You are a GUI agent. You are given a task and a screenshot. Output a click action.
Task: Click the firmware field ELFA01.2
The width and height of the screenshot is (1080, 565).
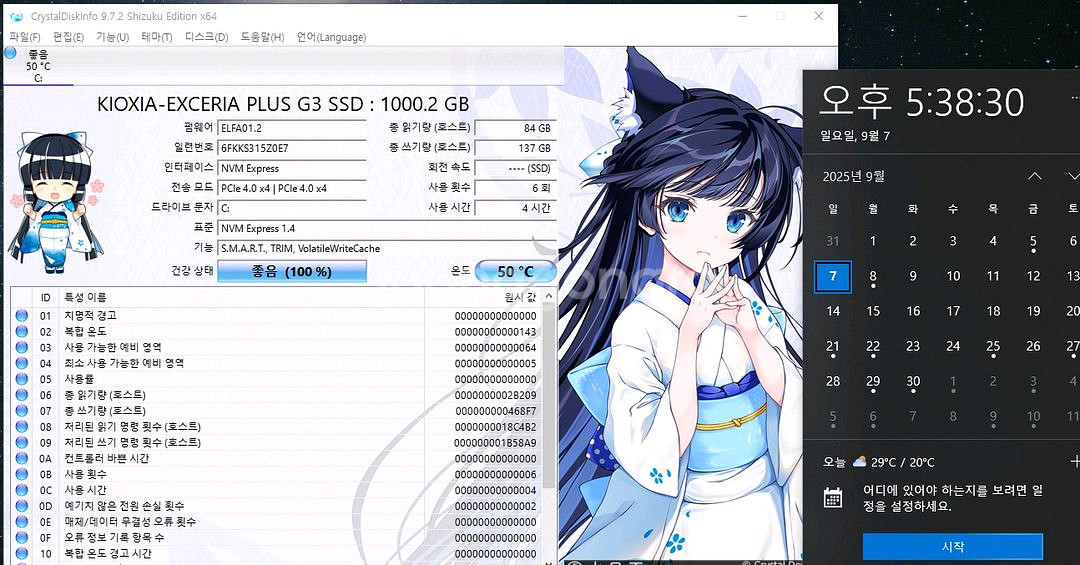(x=292, y=128)
